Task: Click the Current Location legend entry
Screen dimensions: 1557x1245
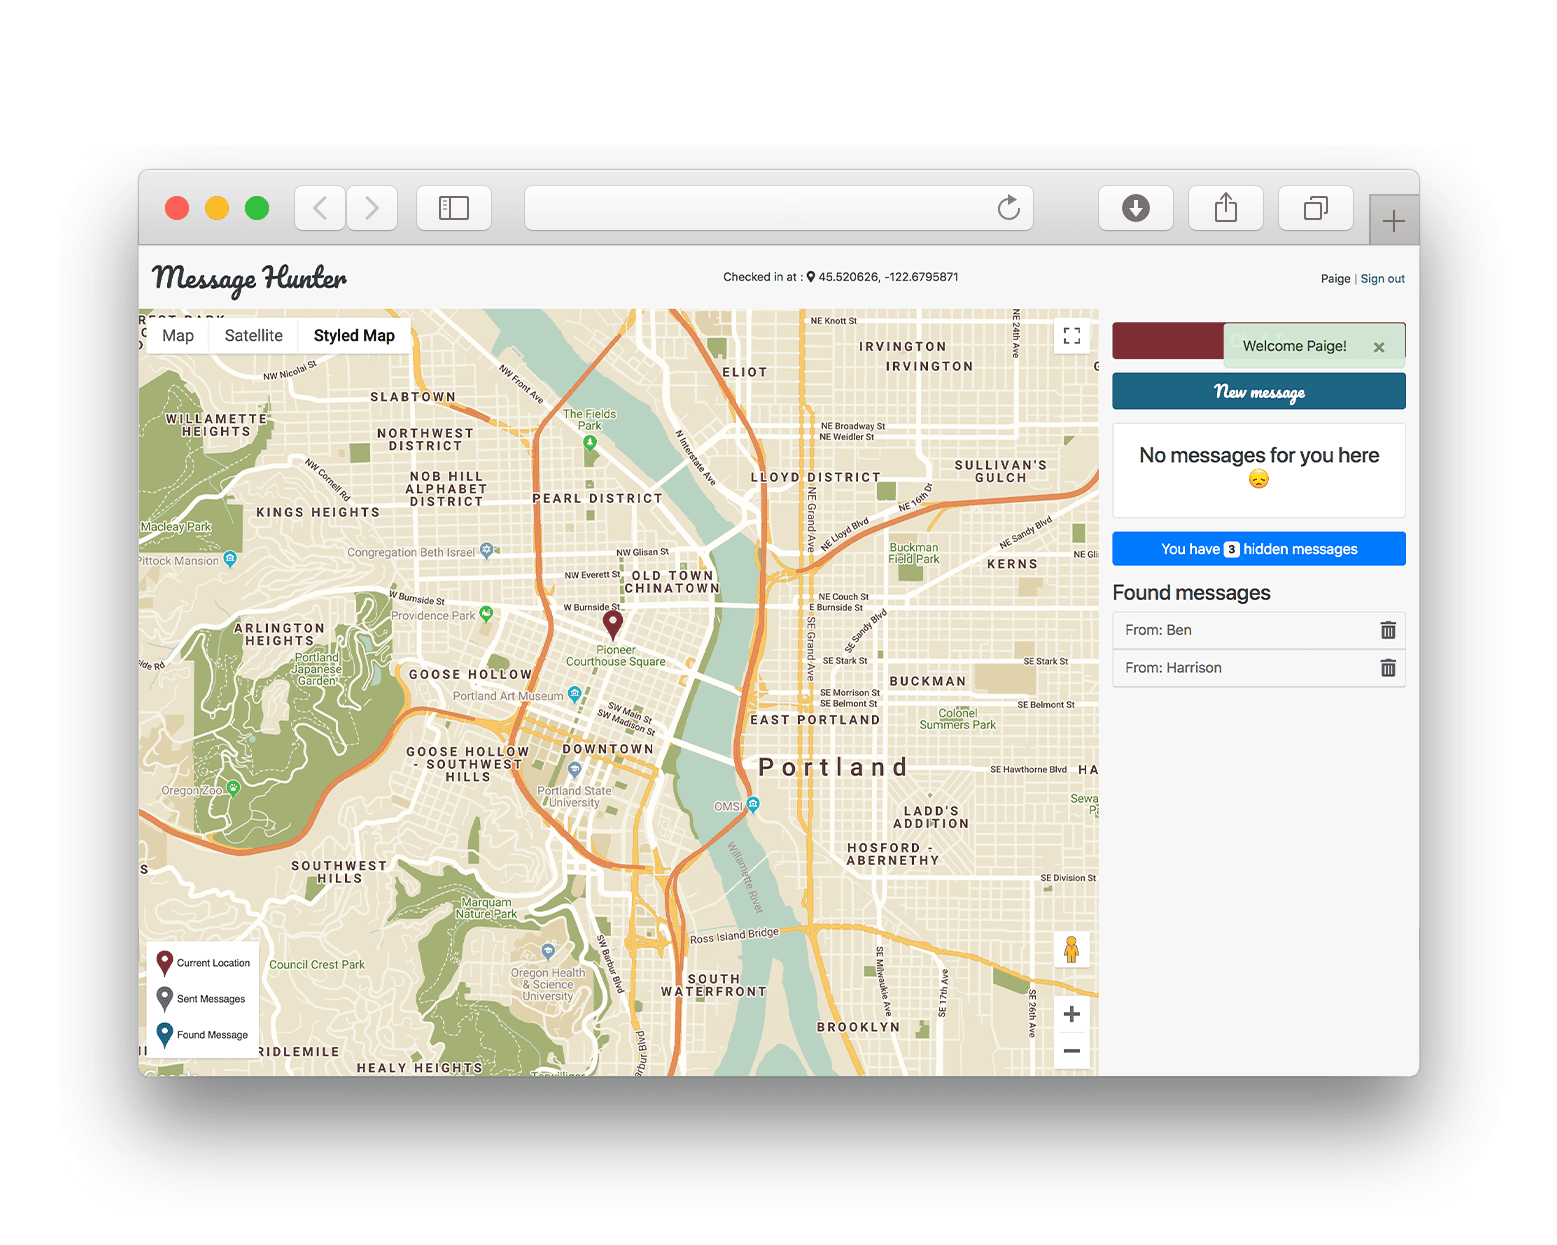Action: point(204,963)
